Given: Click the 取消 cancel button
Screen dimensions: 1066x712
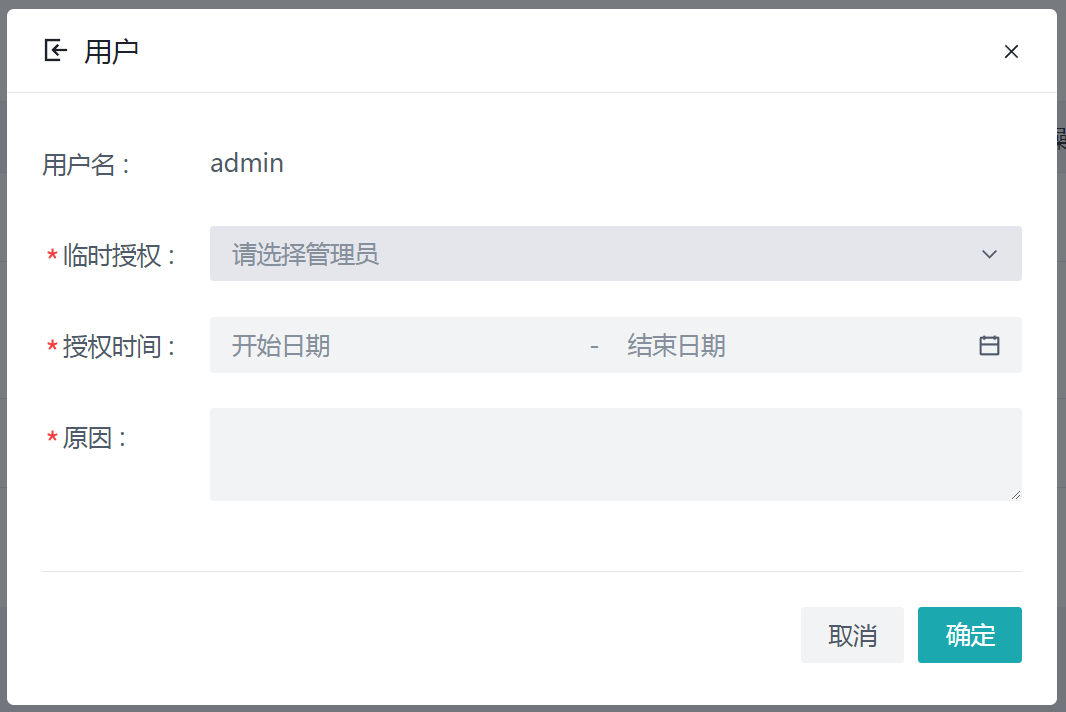Looking at the screenshot, I should tap(852, 635).
